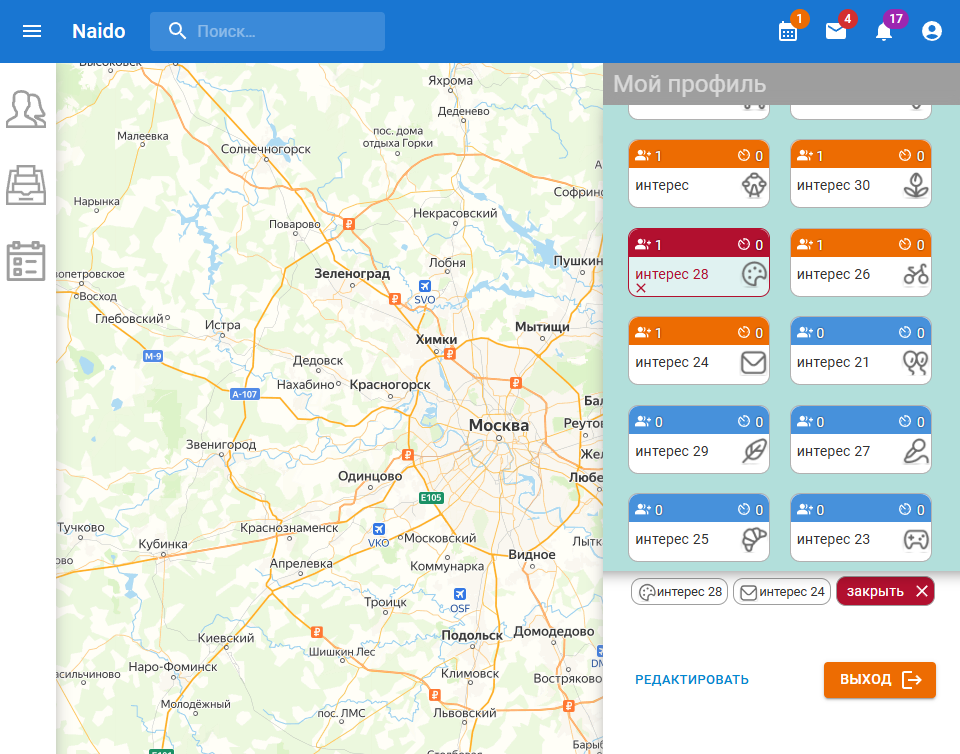Open the events calendar sidebar icon
The width and height of the screenshot is (960, 754).
[26, 261]
